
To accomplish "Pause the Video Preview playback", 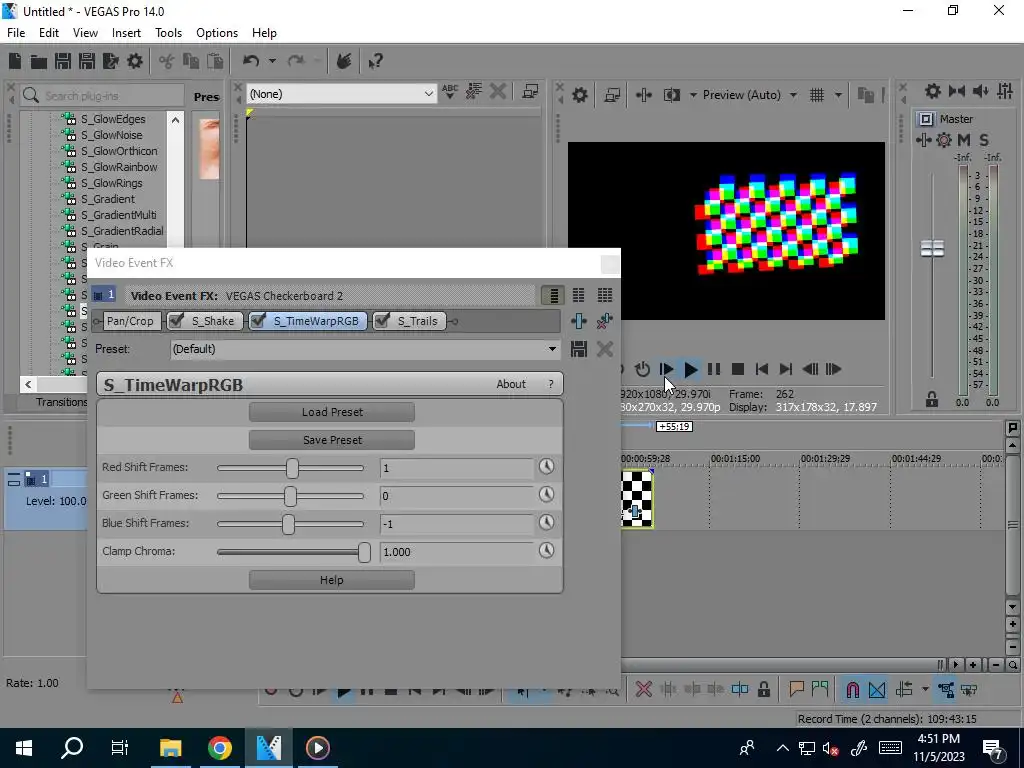I will pyautogui.click(x=714, y=370).
